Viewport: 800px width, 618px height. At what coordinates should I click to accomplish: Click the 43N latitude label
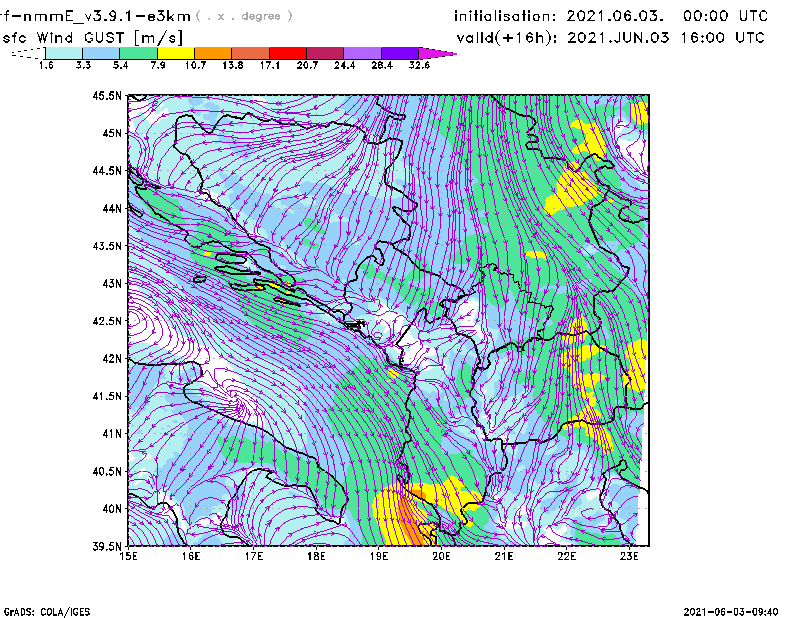pyautogui.click(x=112, y=283)
